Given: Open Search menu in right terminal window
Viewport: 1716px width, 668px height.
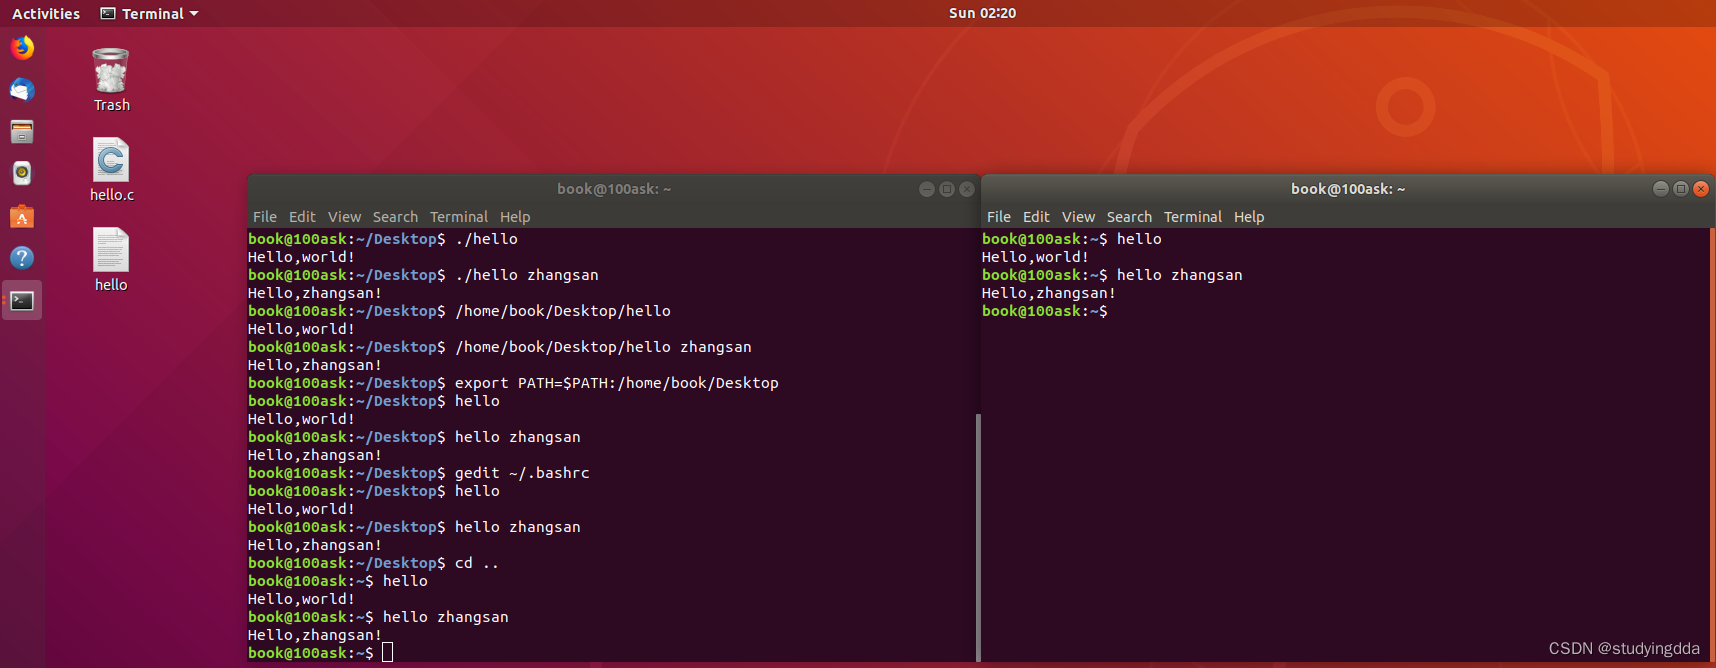Looking at the screenshot, I should coord(1129,217).
